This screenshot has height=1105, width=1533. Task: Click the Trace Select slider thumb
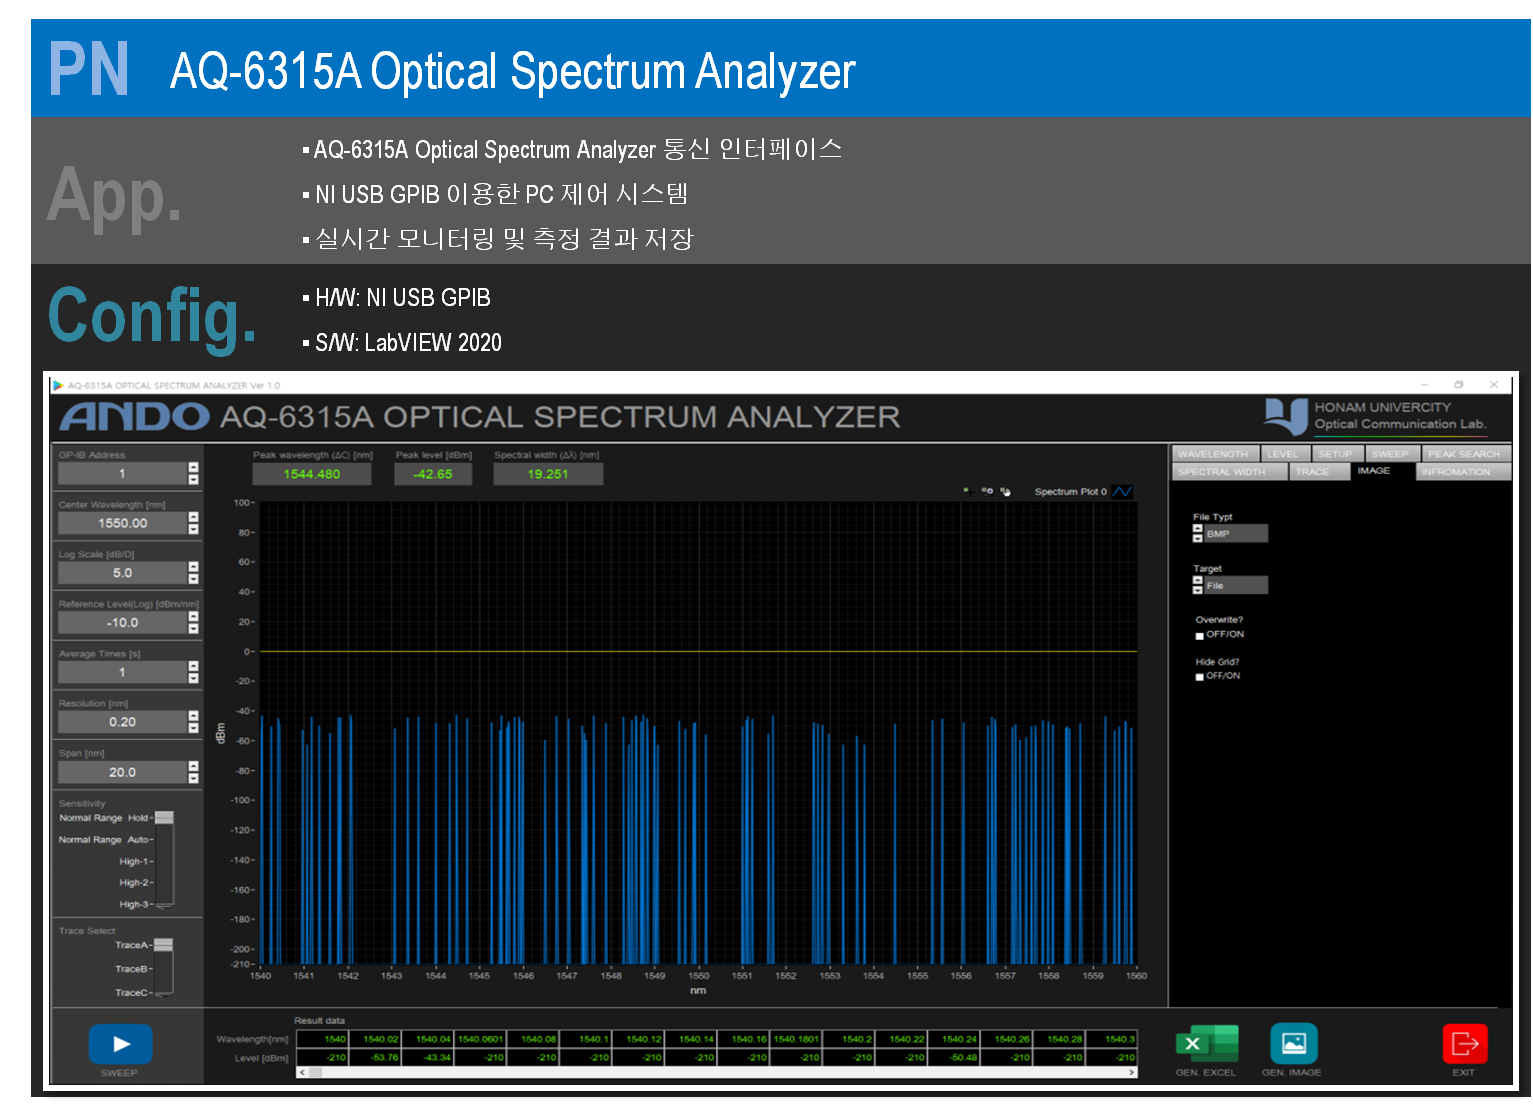(164, 945)
